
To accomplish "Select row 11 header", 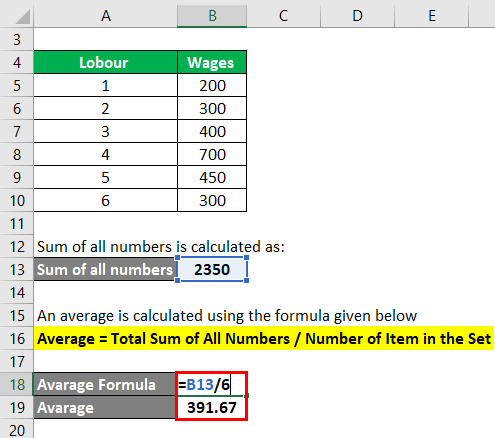I will pyautogui.click(x=17, y=223).
